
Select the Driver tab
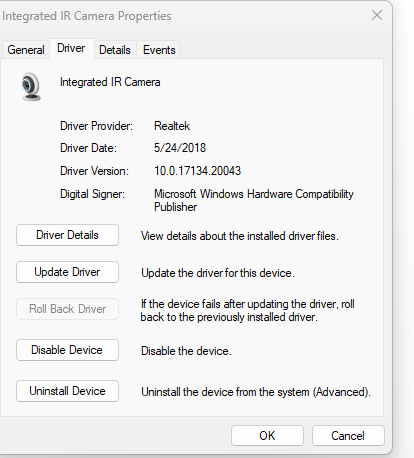[71, 48]
